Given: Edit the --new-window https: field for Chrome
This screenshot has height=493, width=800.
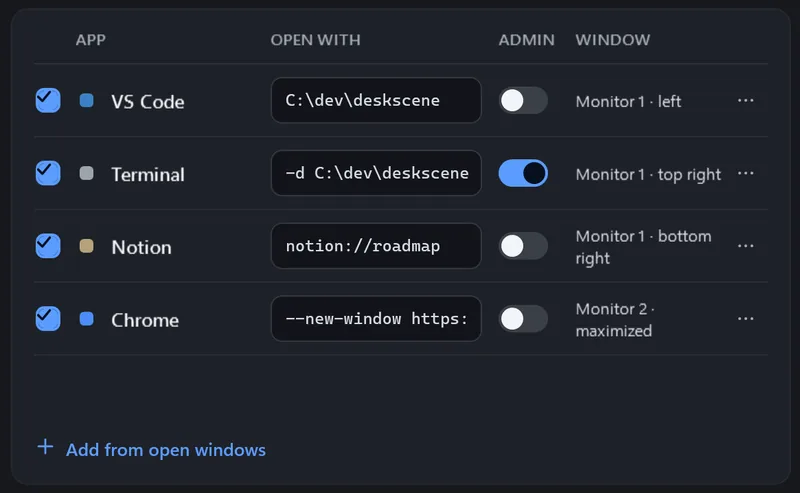Looking at the screenshot, I should point(376,319).
